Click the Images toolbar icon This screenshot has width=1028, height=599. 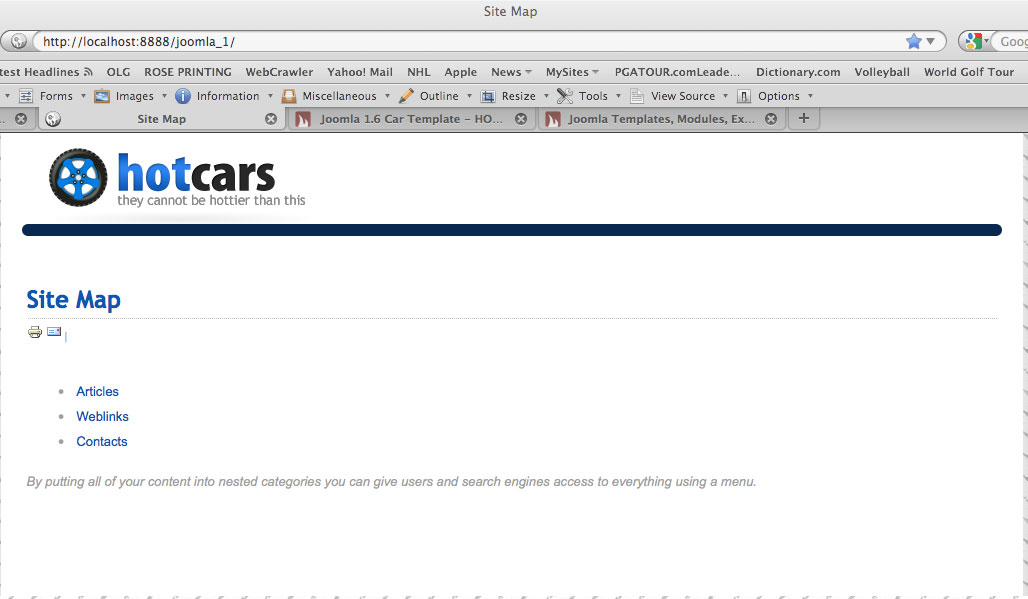tap(102, 96)
